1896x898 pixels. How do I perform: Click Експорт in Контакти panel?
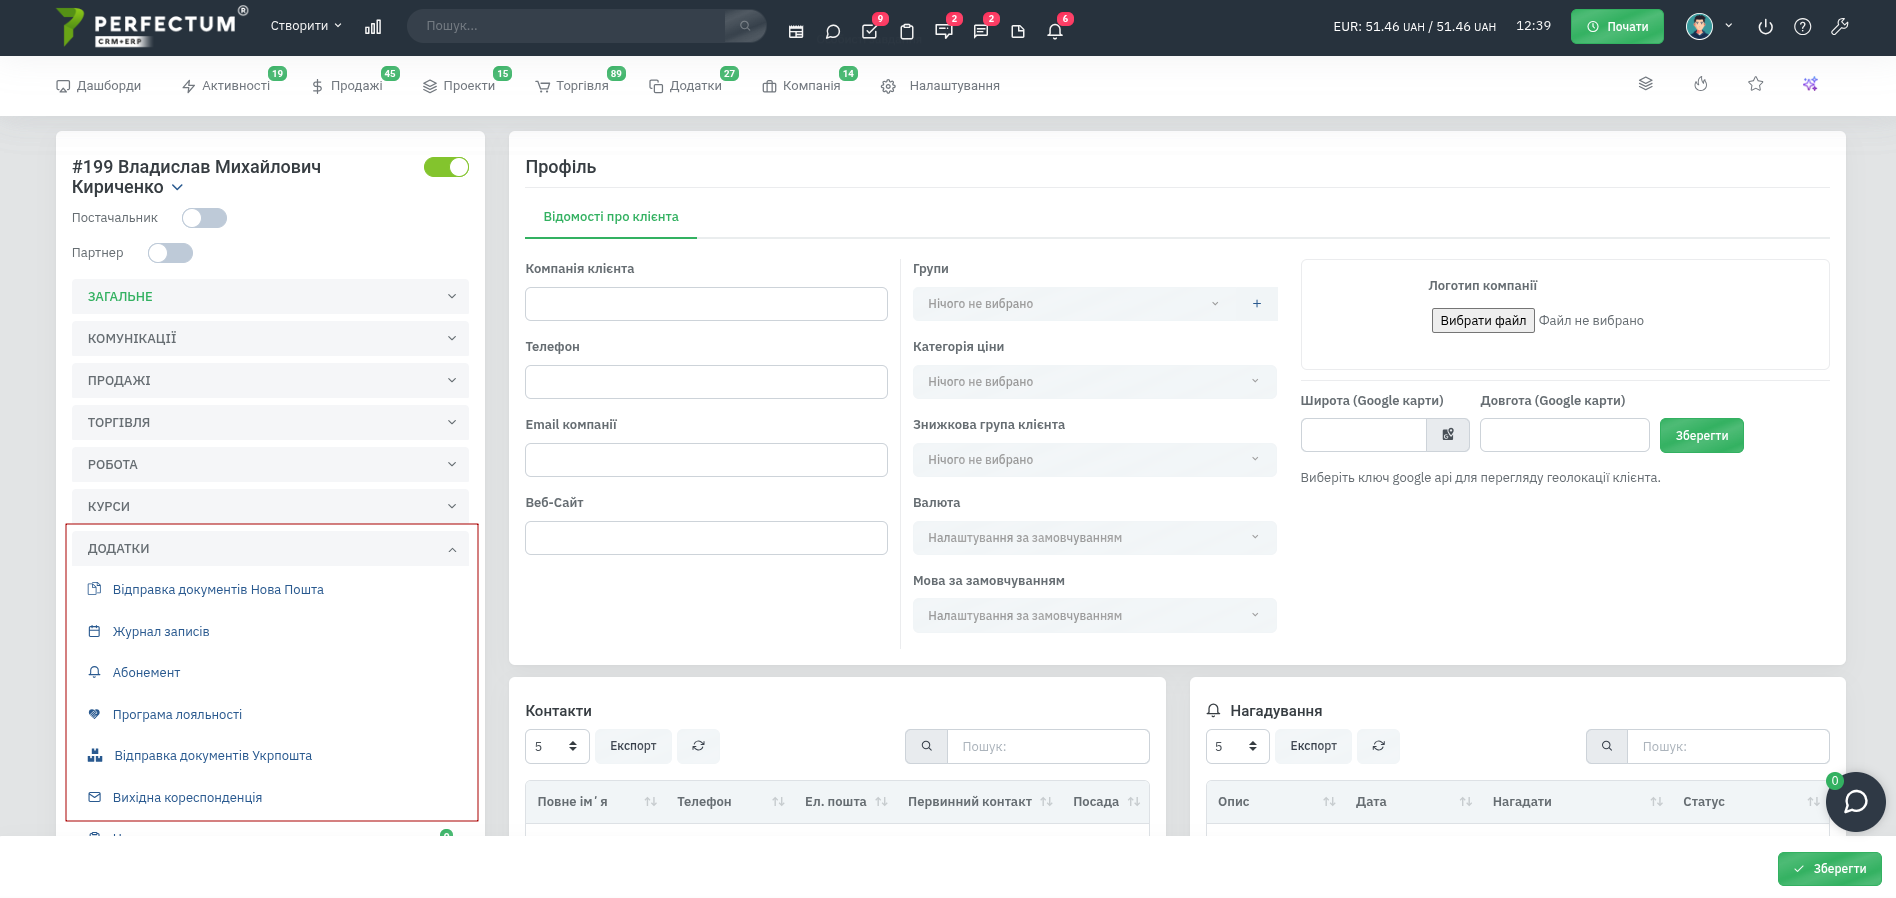point(633,746)
